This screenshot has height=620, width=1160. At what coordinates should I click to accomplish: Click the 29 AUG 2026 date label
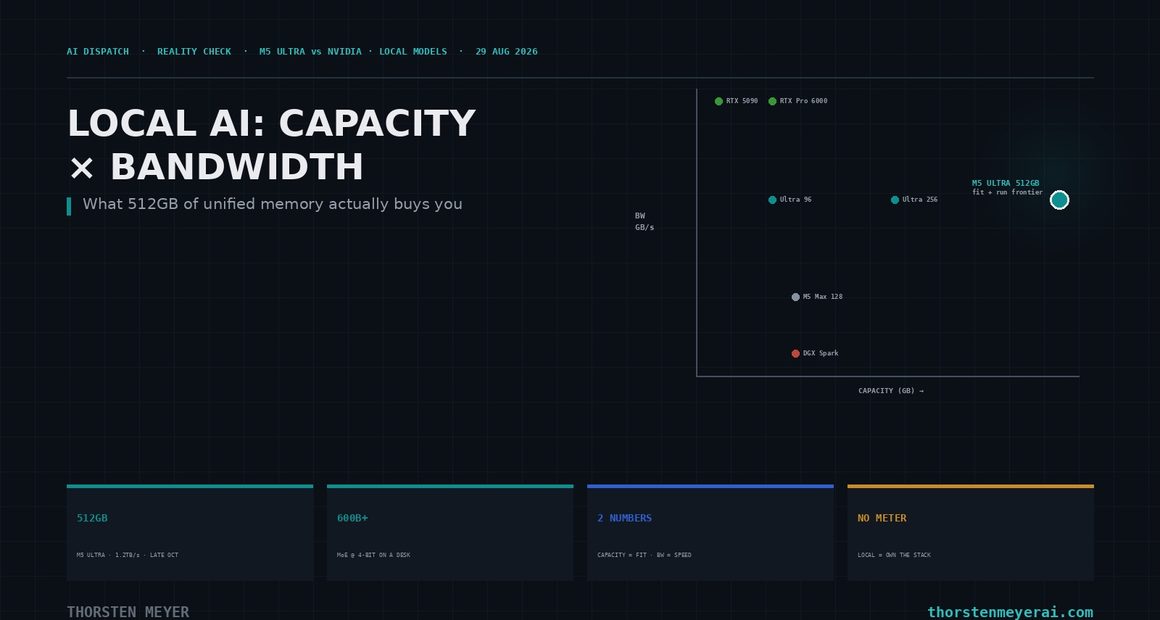tap(507, 52)
